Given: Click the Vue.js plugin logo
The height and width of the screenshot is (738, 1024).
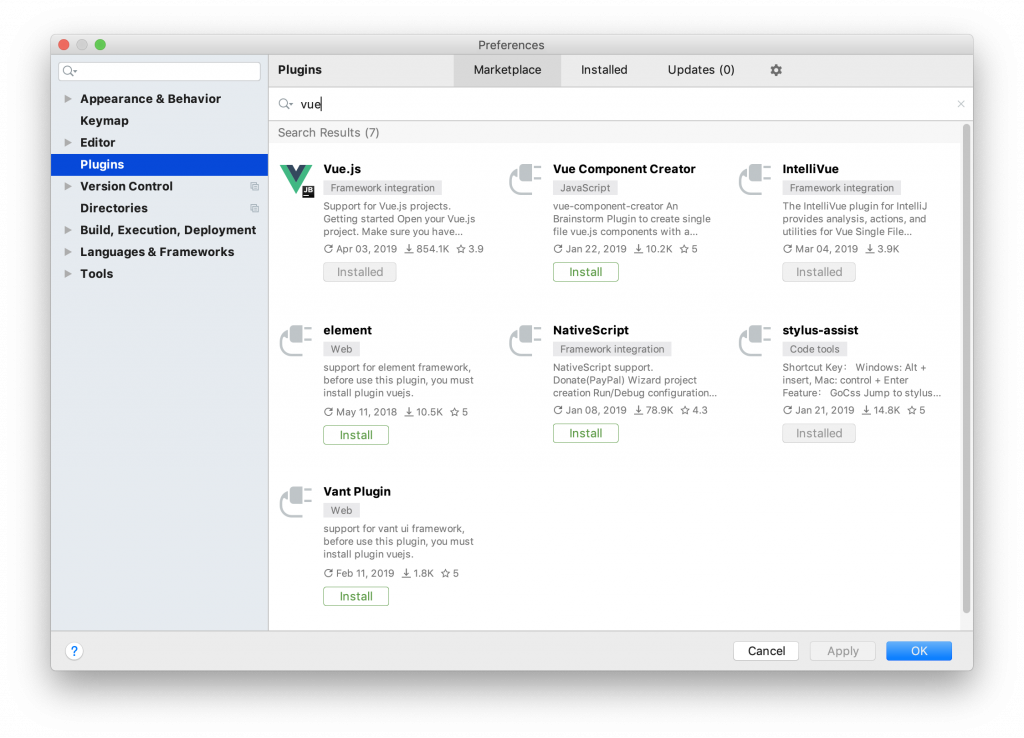Looking at the screenshot, I should [x=297, y=180].
